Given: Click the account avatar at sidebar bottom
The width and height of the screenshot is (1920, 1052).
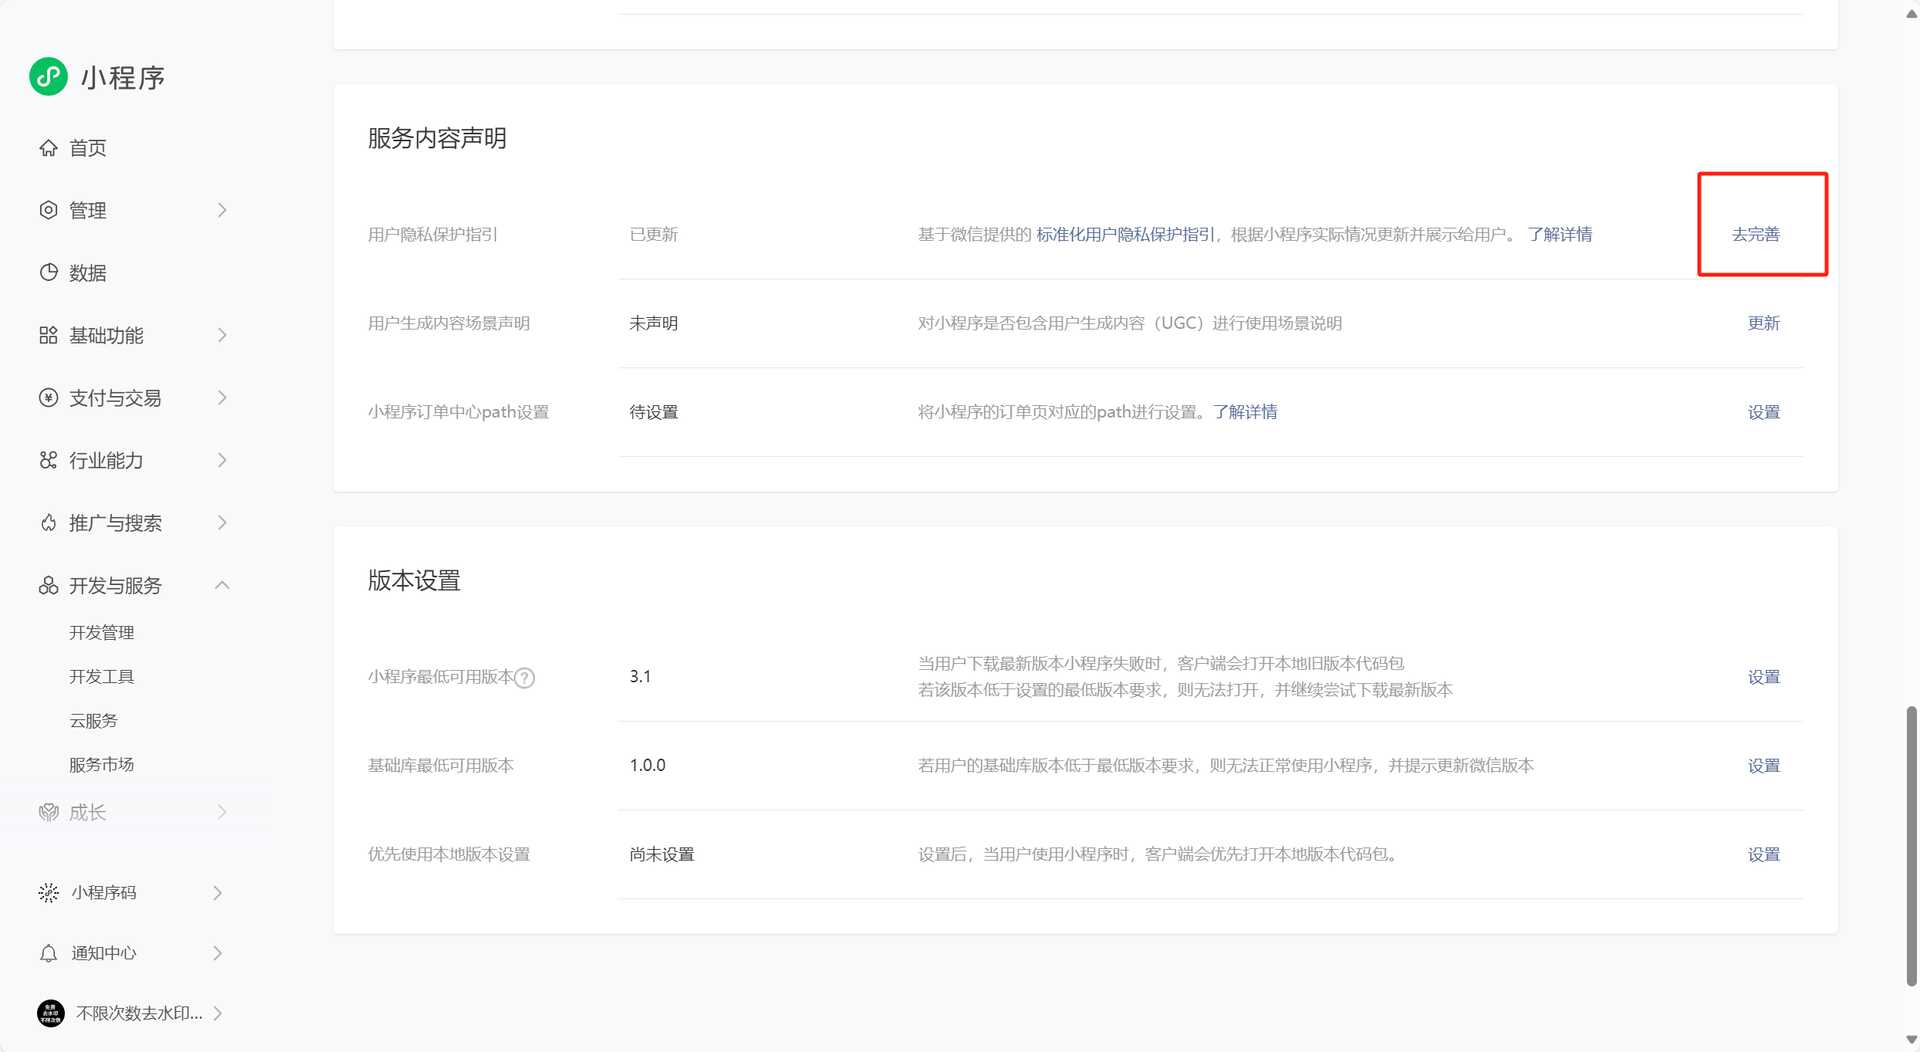Looking at the screenshot, I should tap(50, 1014).
